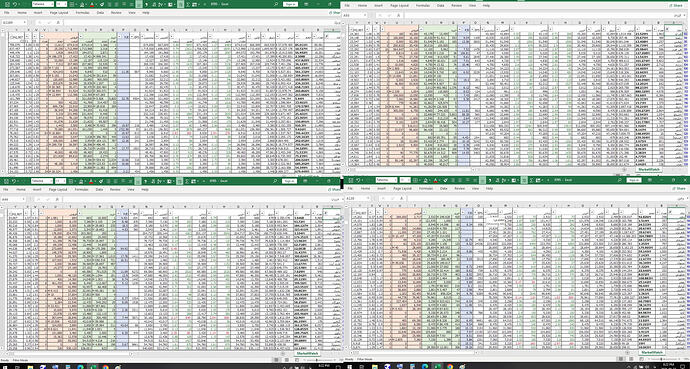Image resolution: width=690 pixels, height=369 pixels.
Task: Open column W filter arrow, top-left window
Action: tap(35, 37)
